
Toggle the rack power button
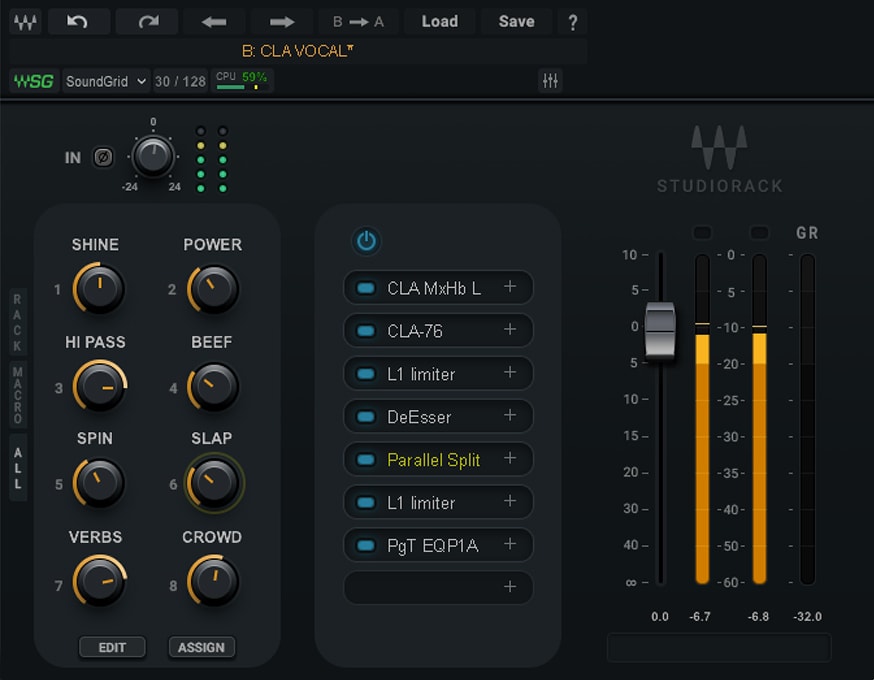365,241
